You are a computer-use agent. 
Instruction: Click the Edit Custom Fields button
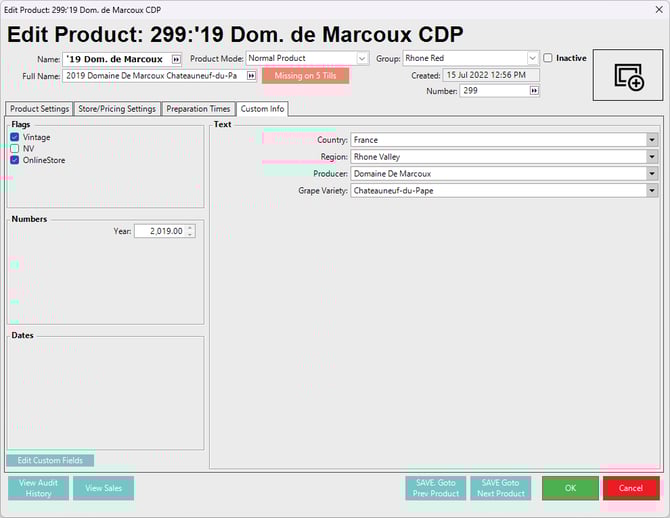coord(50,460)
